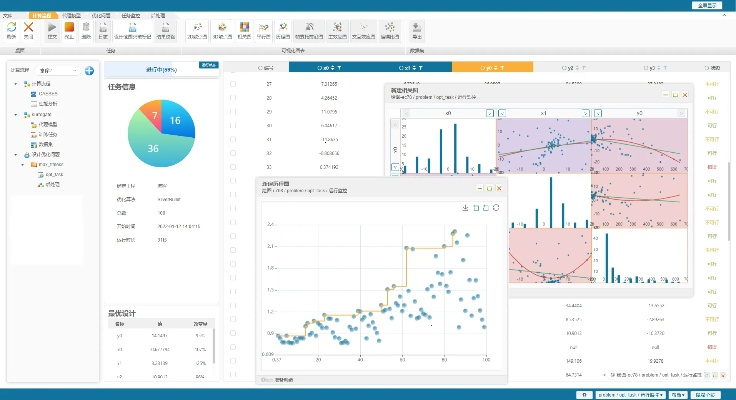Collapse the first top-level node in the project tree
Screen dimensions: 736x400
point(16,83)
